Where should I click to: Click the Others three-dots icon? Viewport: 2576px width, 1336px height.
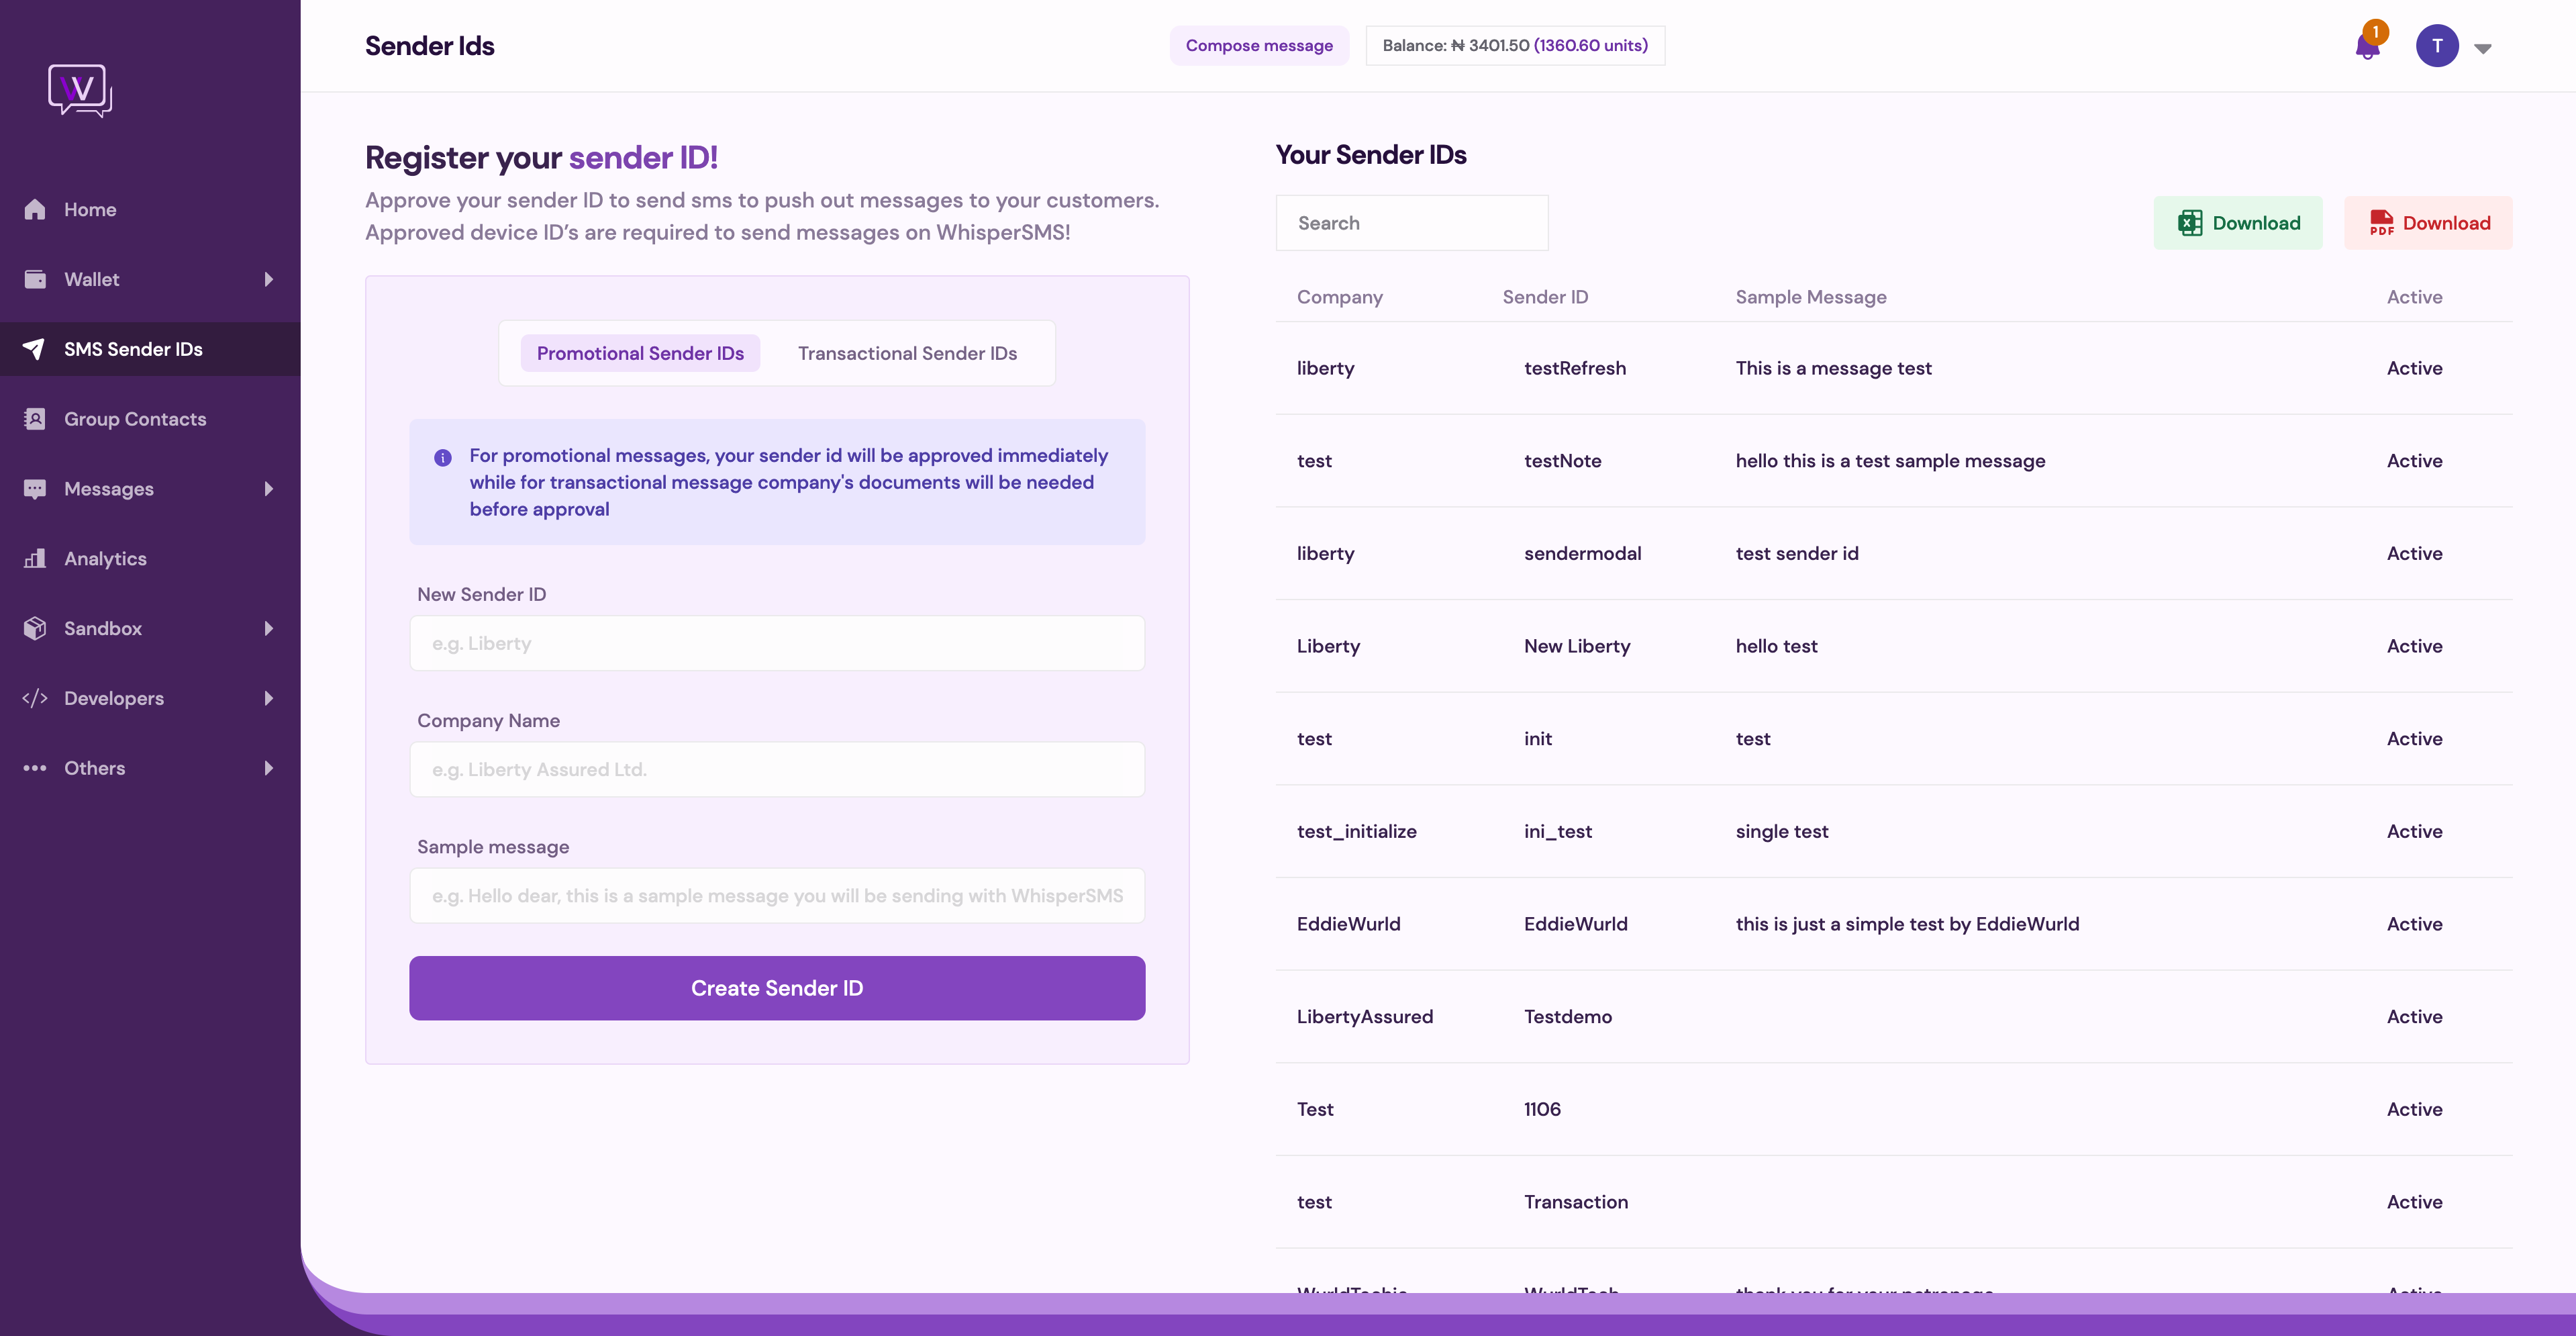tap(35, 768)
